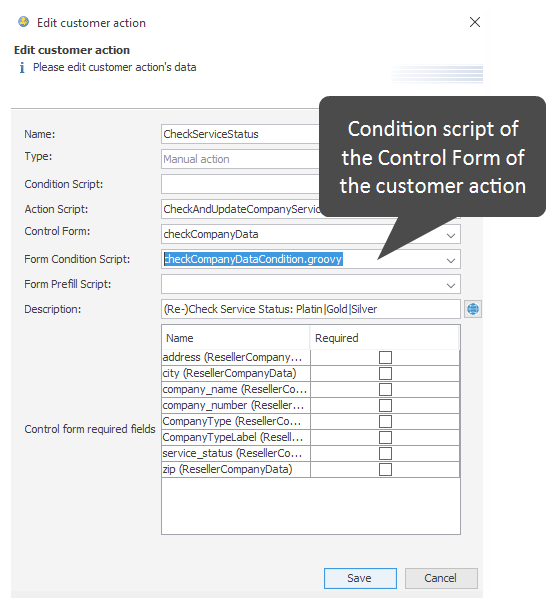
Task: Open the Form Condition Script dropdown
Action: pyautogui.click(x=451, y=260)
